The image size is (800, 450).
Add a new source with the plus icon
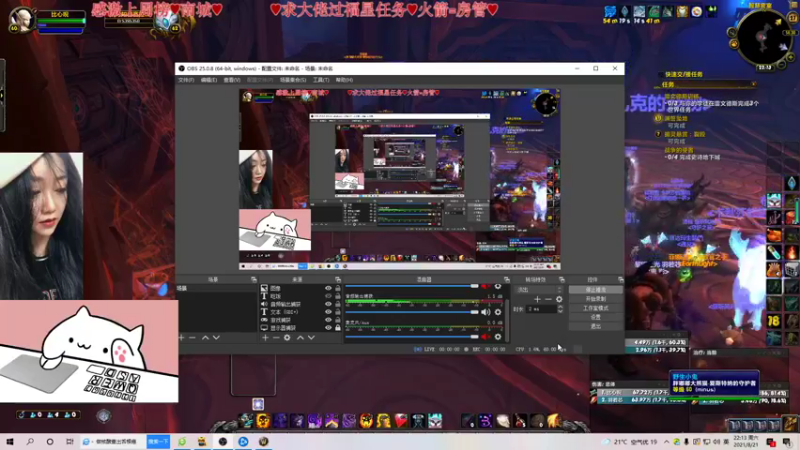point(265,338)
